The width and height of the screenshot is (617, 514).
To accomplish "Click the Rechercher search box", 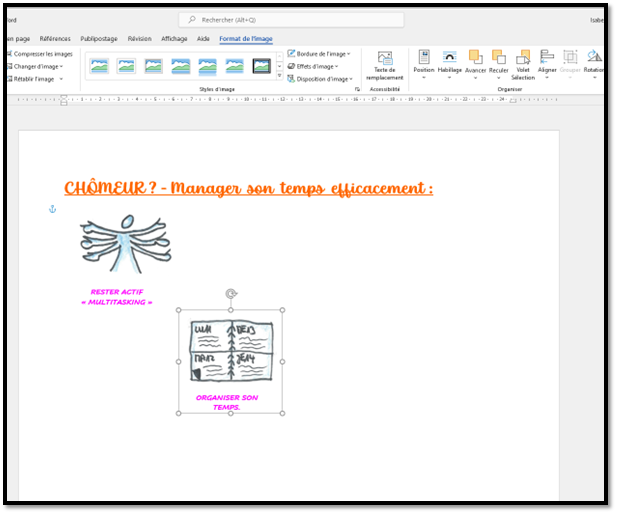I will [292, 20].
